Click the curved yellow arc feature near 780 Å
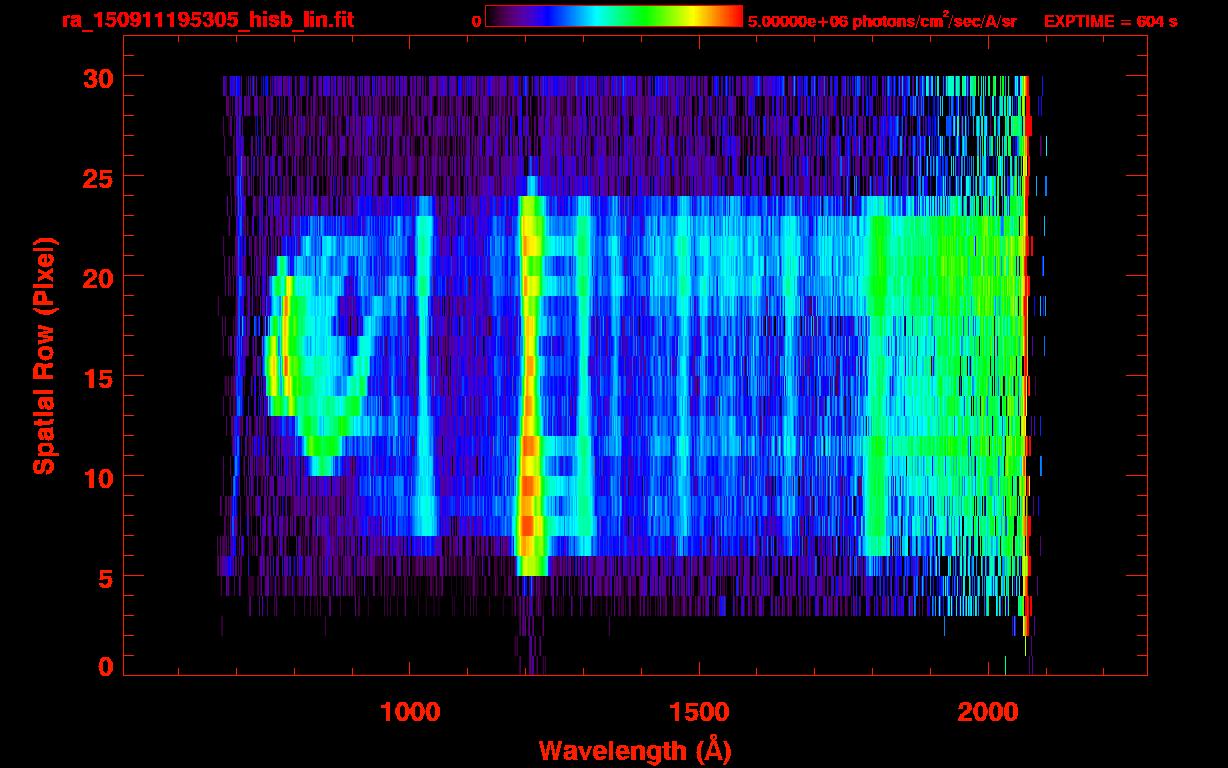This screenshot has height=768, width=1228. (x=284, y=345)
